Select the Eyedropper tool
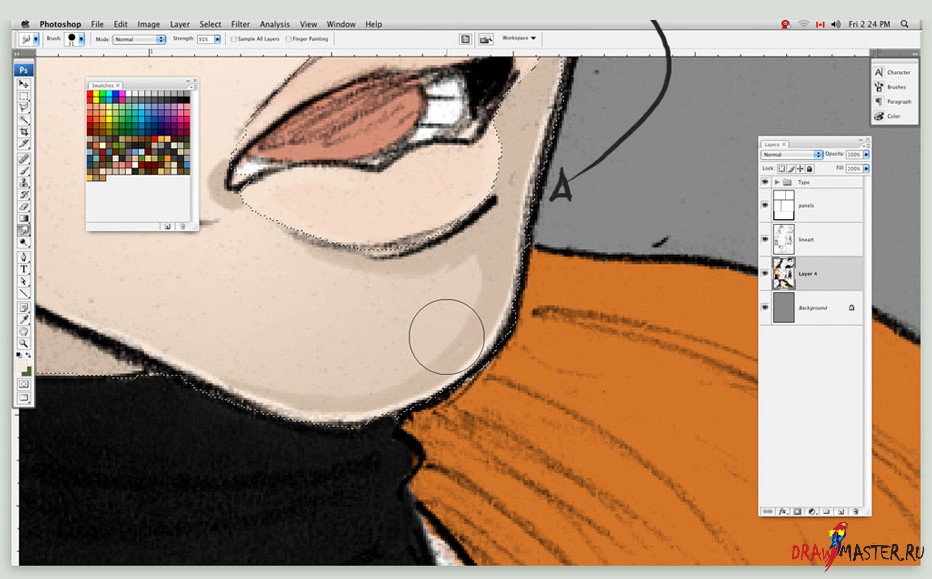 (x=24, y=319)
